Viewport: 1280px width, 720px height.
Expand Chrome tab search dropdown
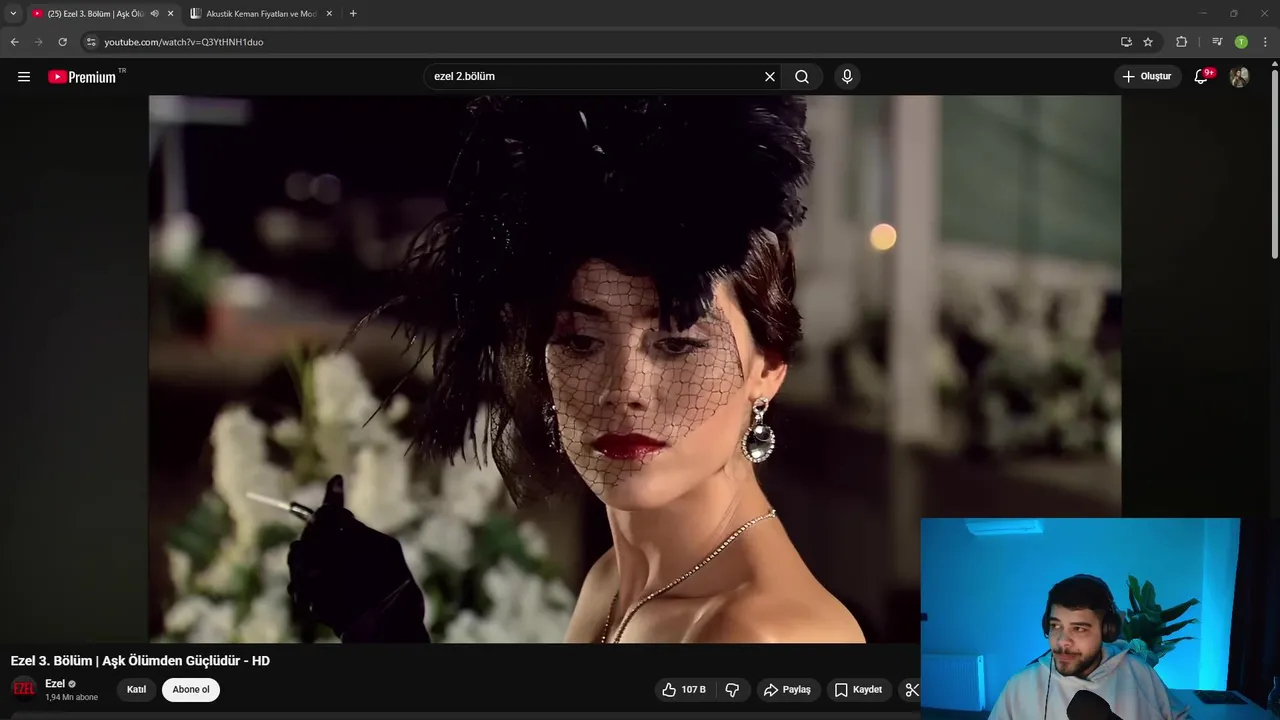click(13, 13)
